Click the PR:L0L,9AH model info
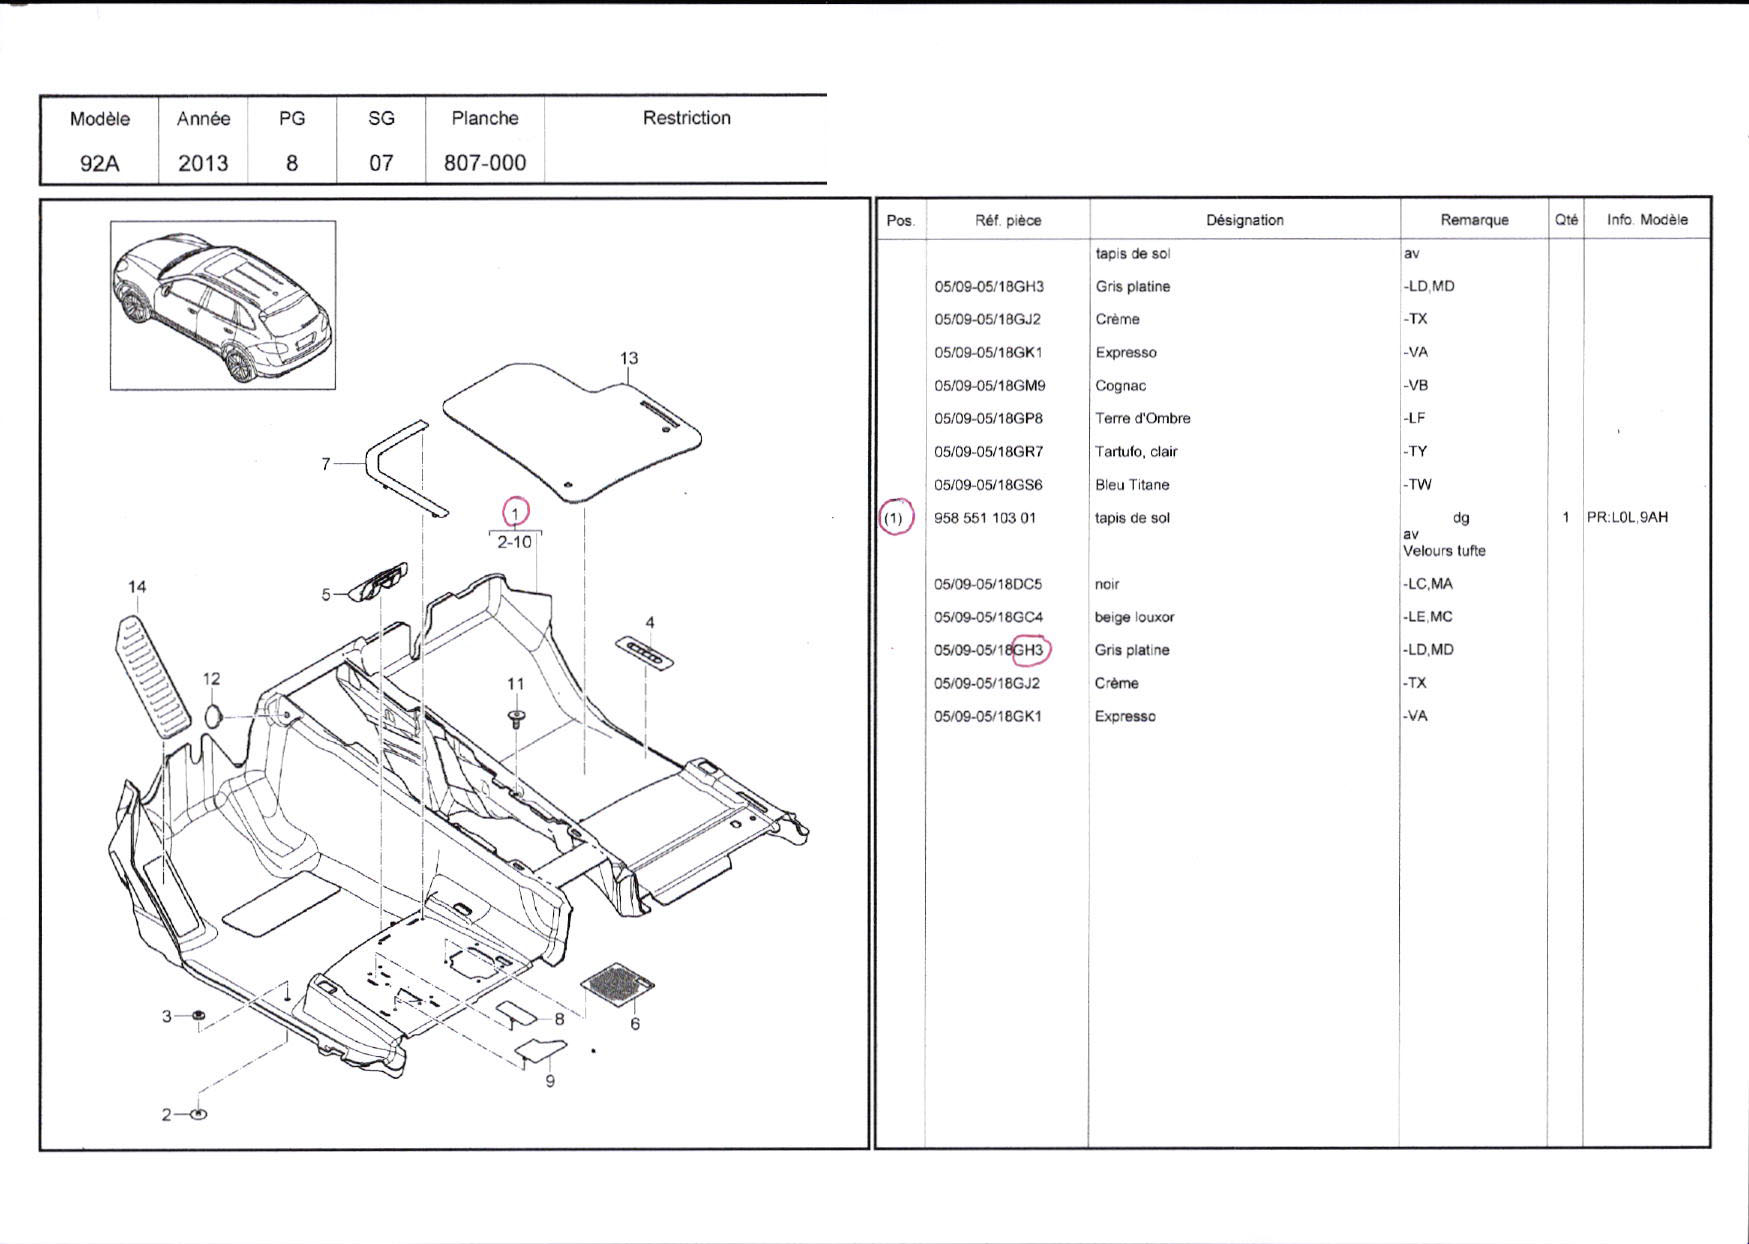Screen dimensions: 1749x1244 1627,518
